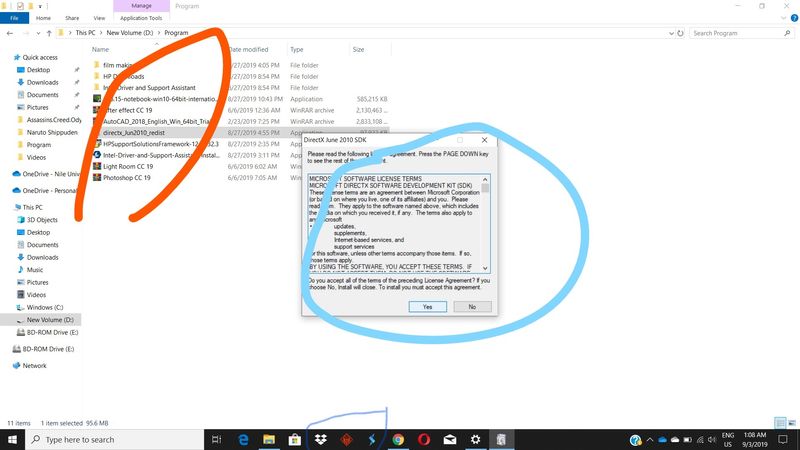Open the Mail app taskbar icon
Viewport: 800px width, 450px height.
pyautogui.click(x=449, y=439)
